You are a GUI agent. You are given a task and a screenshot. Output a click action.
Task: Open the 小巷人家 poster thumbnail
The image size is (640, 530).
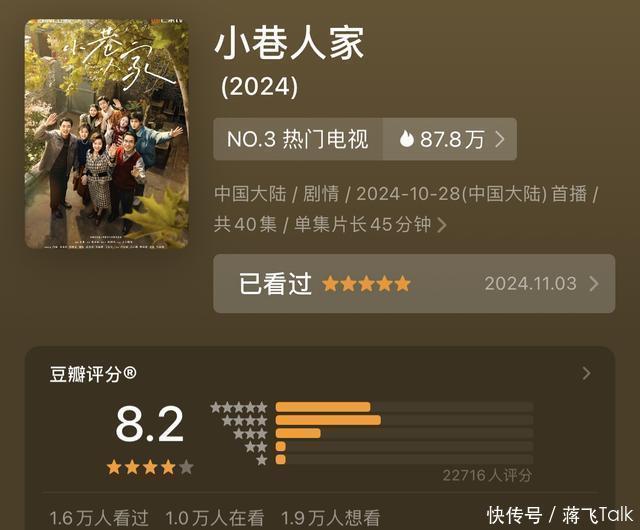click(107, 133)
